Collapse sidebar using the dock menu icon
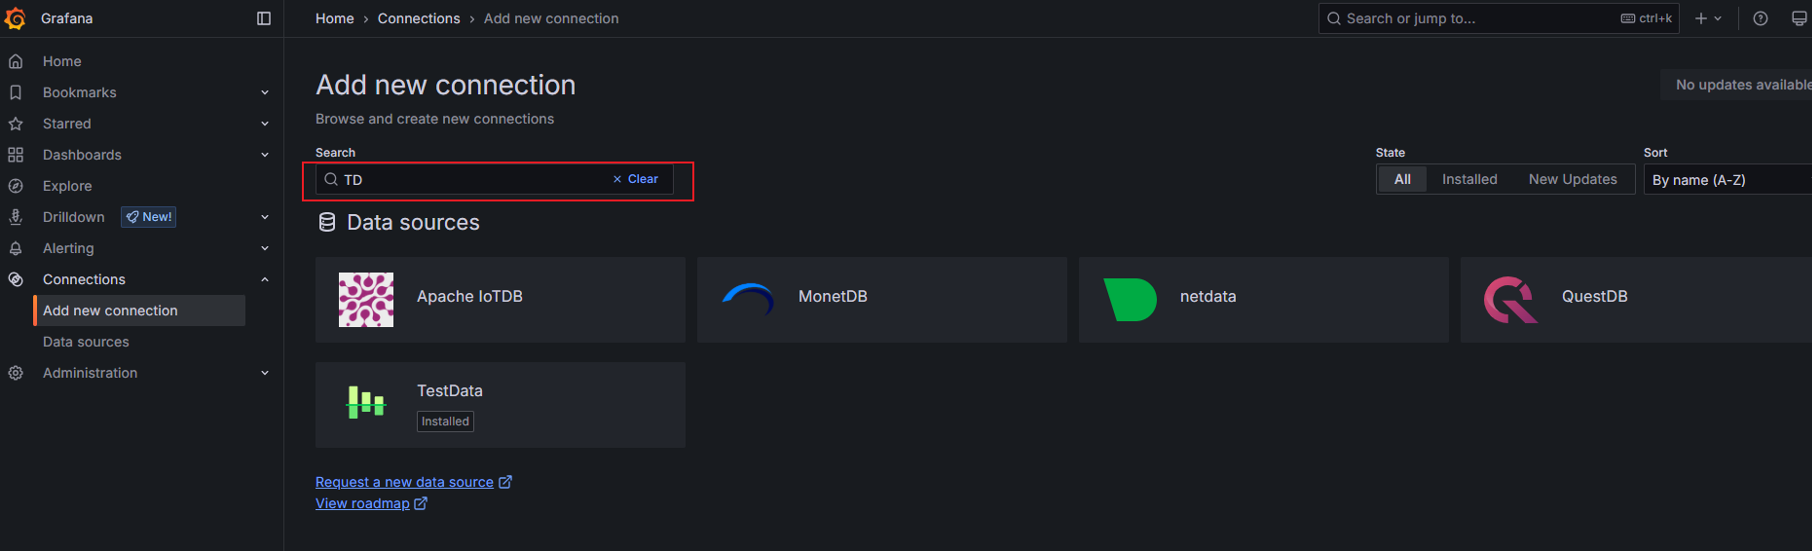The image size is (1812, 551). (x=264, y=18)
